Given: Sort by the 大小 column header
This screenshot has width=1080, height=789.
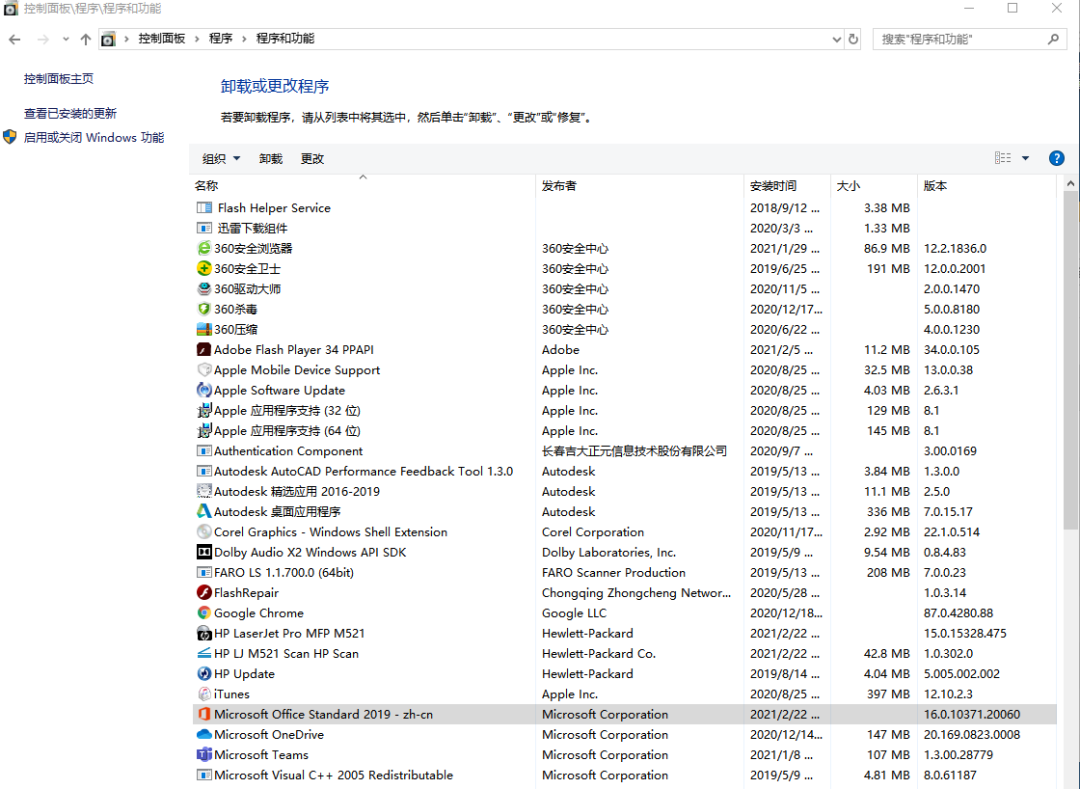Looking at the screenshot, I should [873, 185].
